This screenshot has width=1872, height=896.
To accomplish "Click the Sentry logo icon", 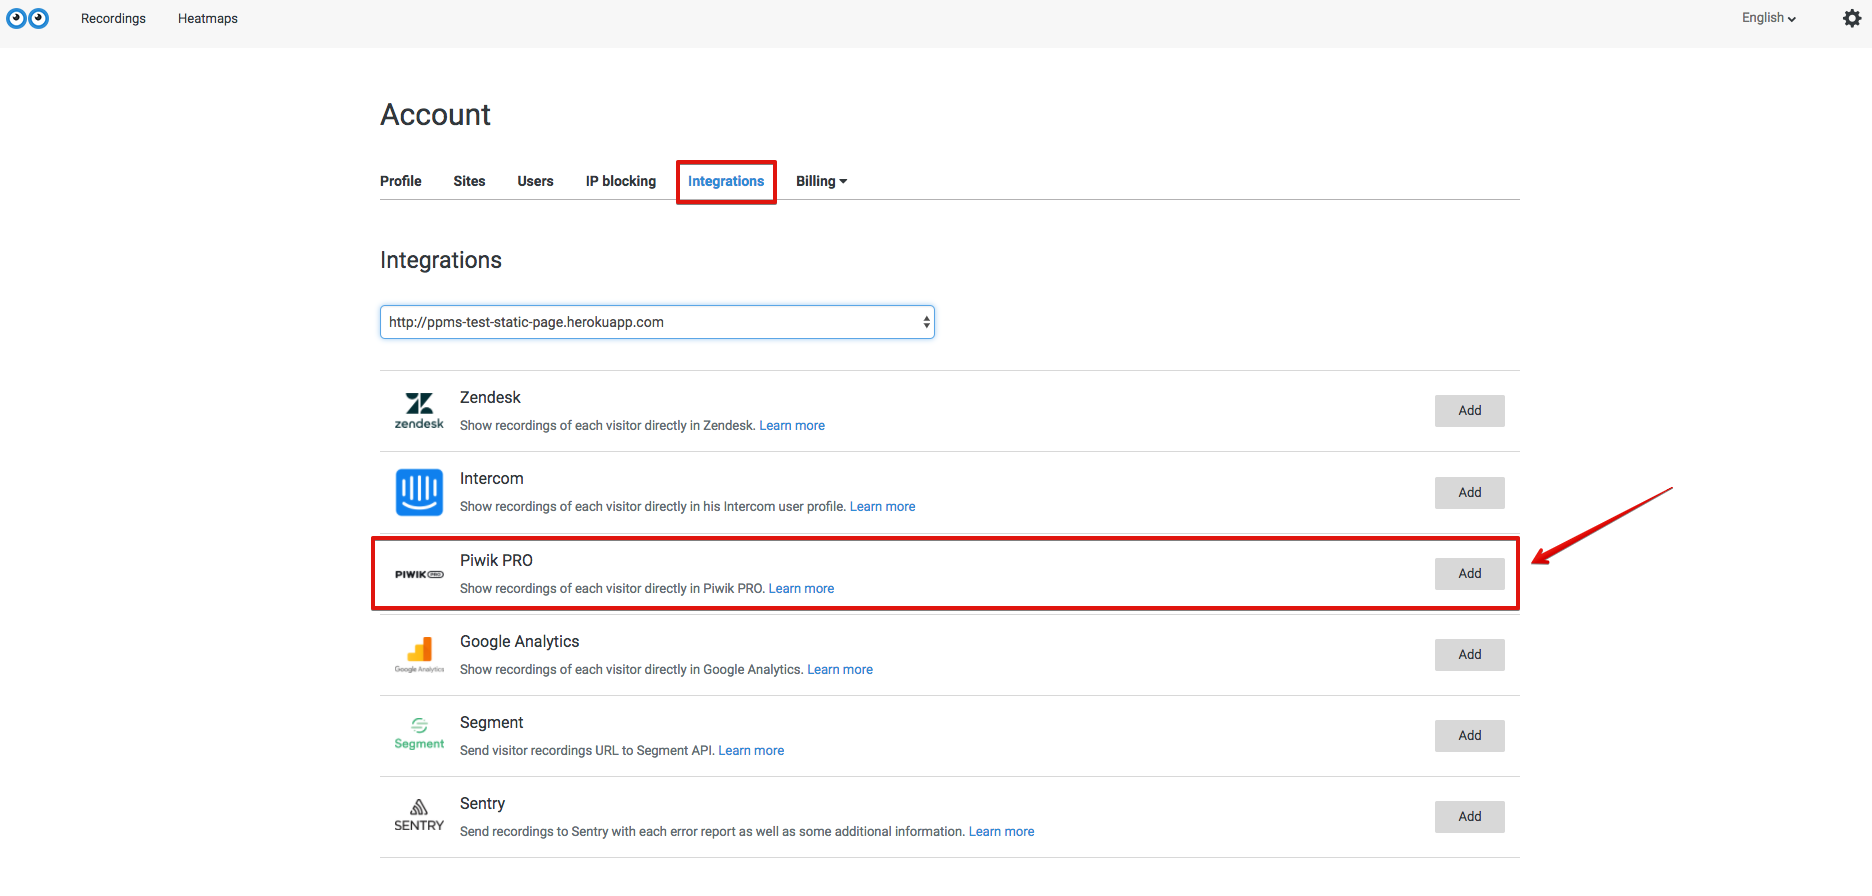I will click(x=419, y=815).
